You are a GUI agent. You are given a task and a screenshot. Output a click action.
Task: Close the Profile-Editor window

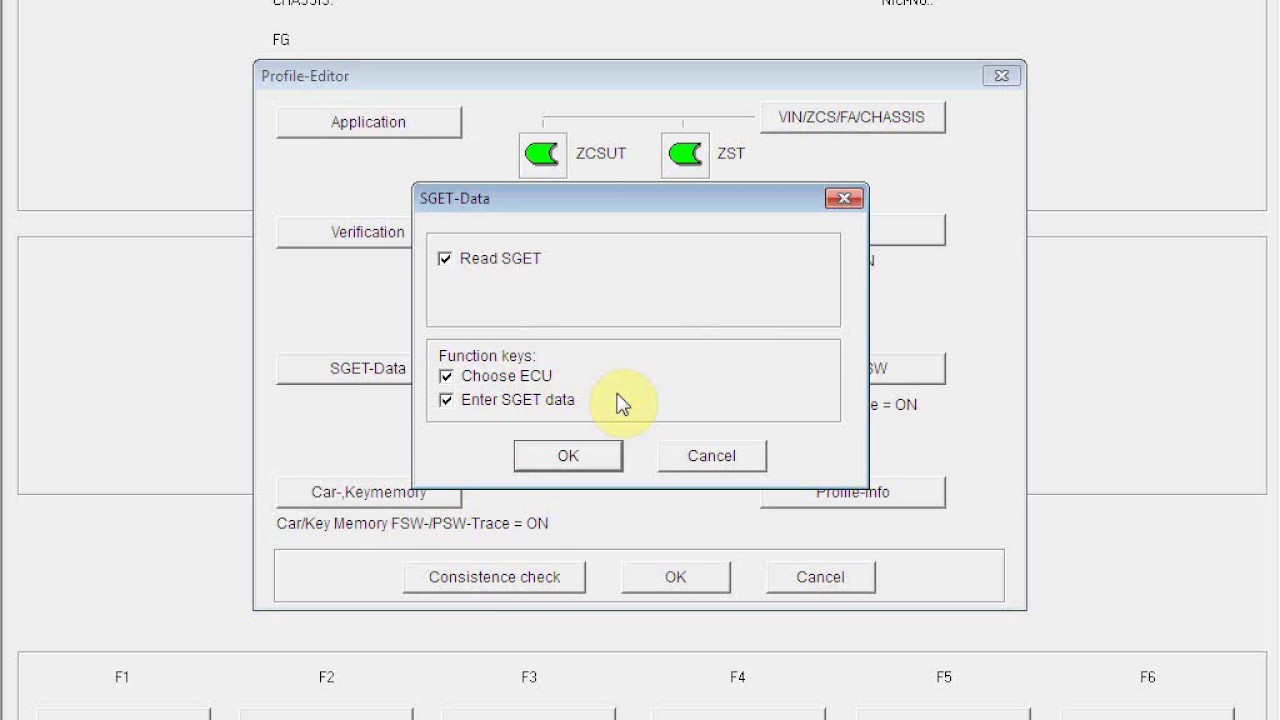(1001, 76)
